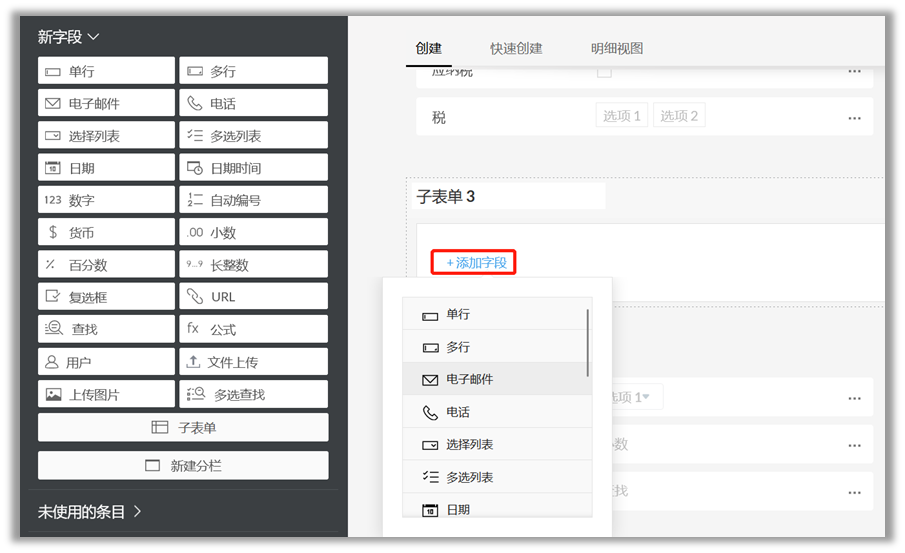Toggle the checkbox in the top field row
This screenshot has width=905, height=553.
coord(604,71)
